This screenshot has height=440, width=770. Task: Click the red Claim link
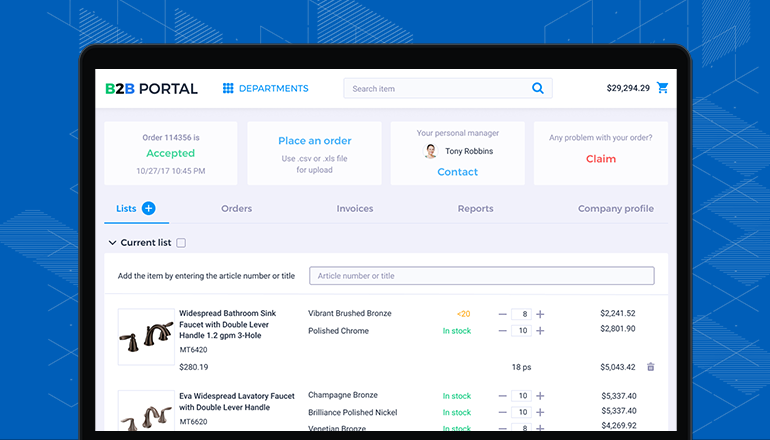click(x=600, y=159)
